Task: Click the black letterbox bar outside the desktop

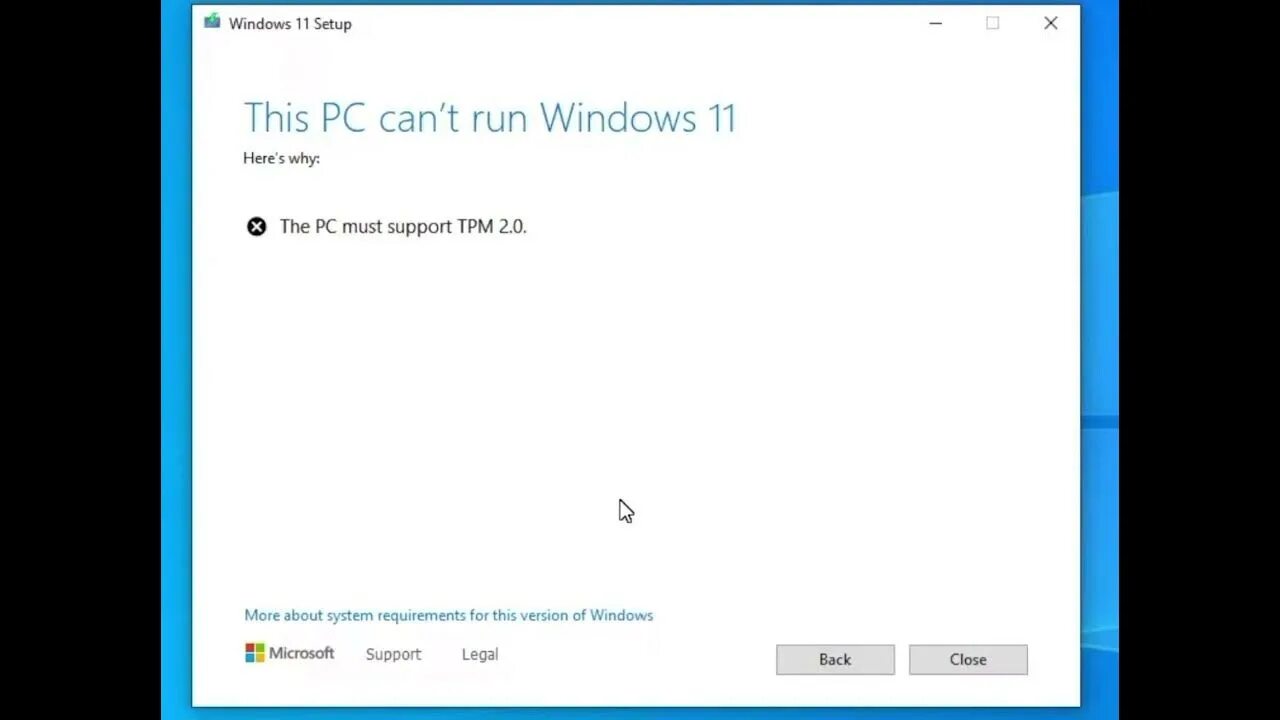Action: tap(80, 360)
